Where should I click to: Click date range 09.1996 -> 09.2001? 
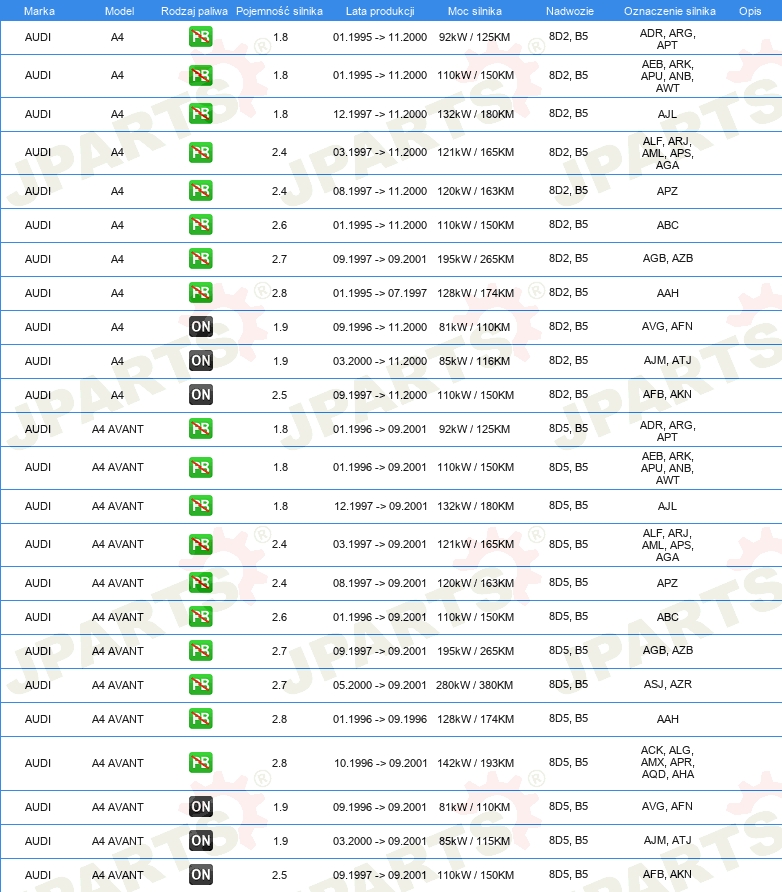coord(380,807)
